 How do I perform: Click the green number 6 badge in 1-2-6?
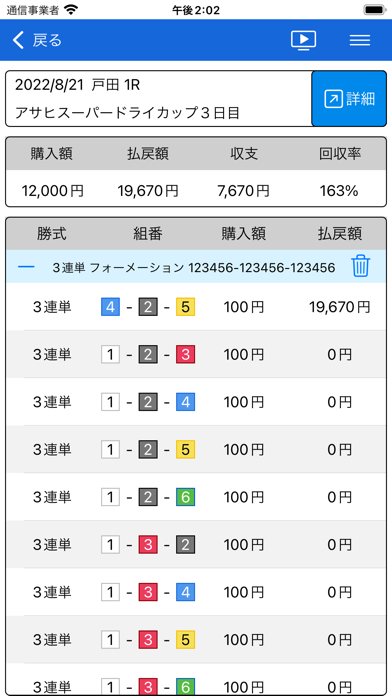(186, 497)
